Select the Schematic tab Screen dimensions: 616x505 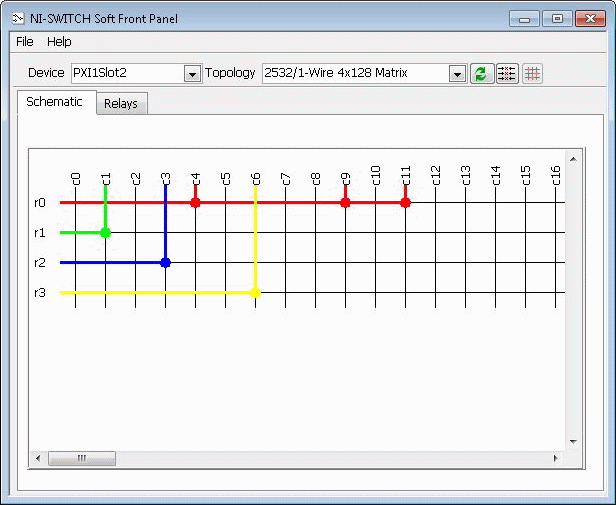(54, 102)
